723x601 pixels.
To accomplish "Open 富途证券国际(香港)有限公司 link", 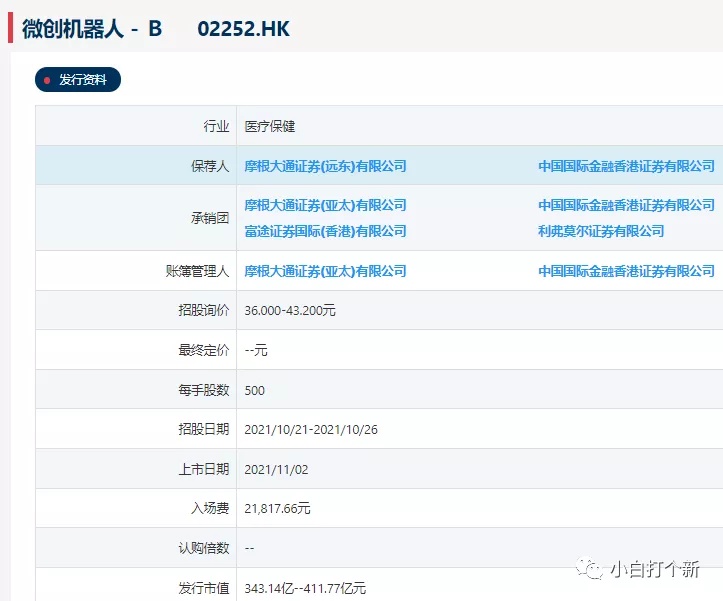I will [325, 231].
